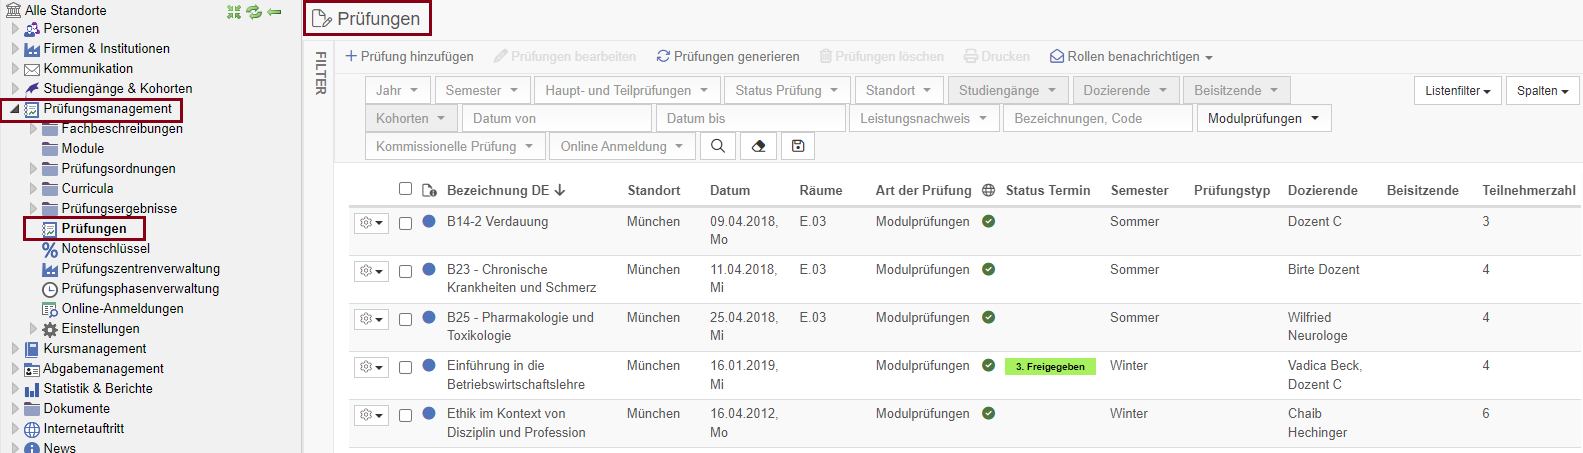Click the green back arrow icon above the tree

pyautogui.click(x=274, y=11)
